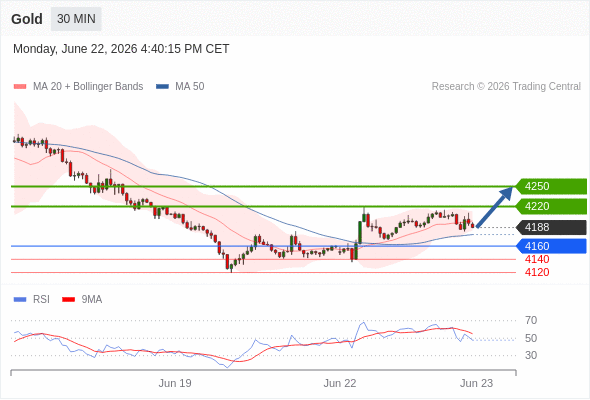Click the red 4120 support label

click(x=537, y=272)
